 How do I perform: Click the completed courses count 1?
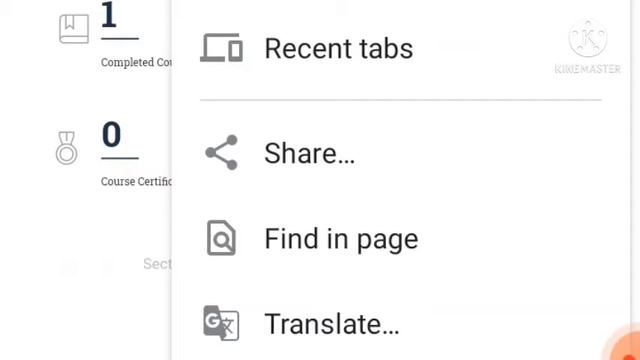pyautogui.click(x=109, y=15)
